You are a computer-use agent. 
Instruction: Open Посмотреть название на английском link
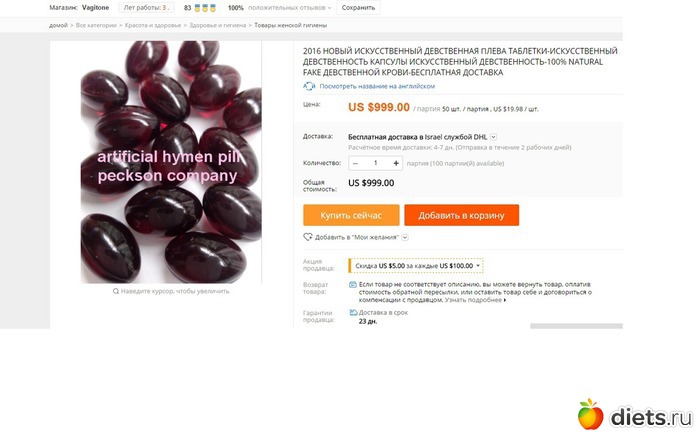[377, 86]
